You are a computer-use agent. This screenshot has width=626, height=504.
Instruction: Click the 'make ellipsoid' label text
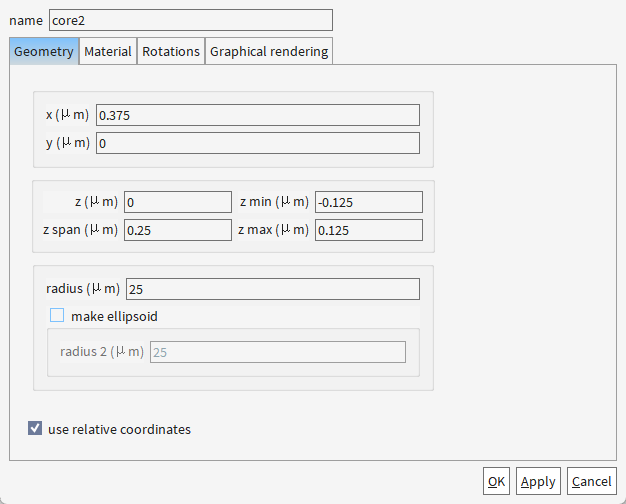pos(114,316)
